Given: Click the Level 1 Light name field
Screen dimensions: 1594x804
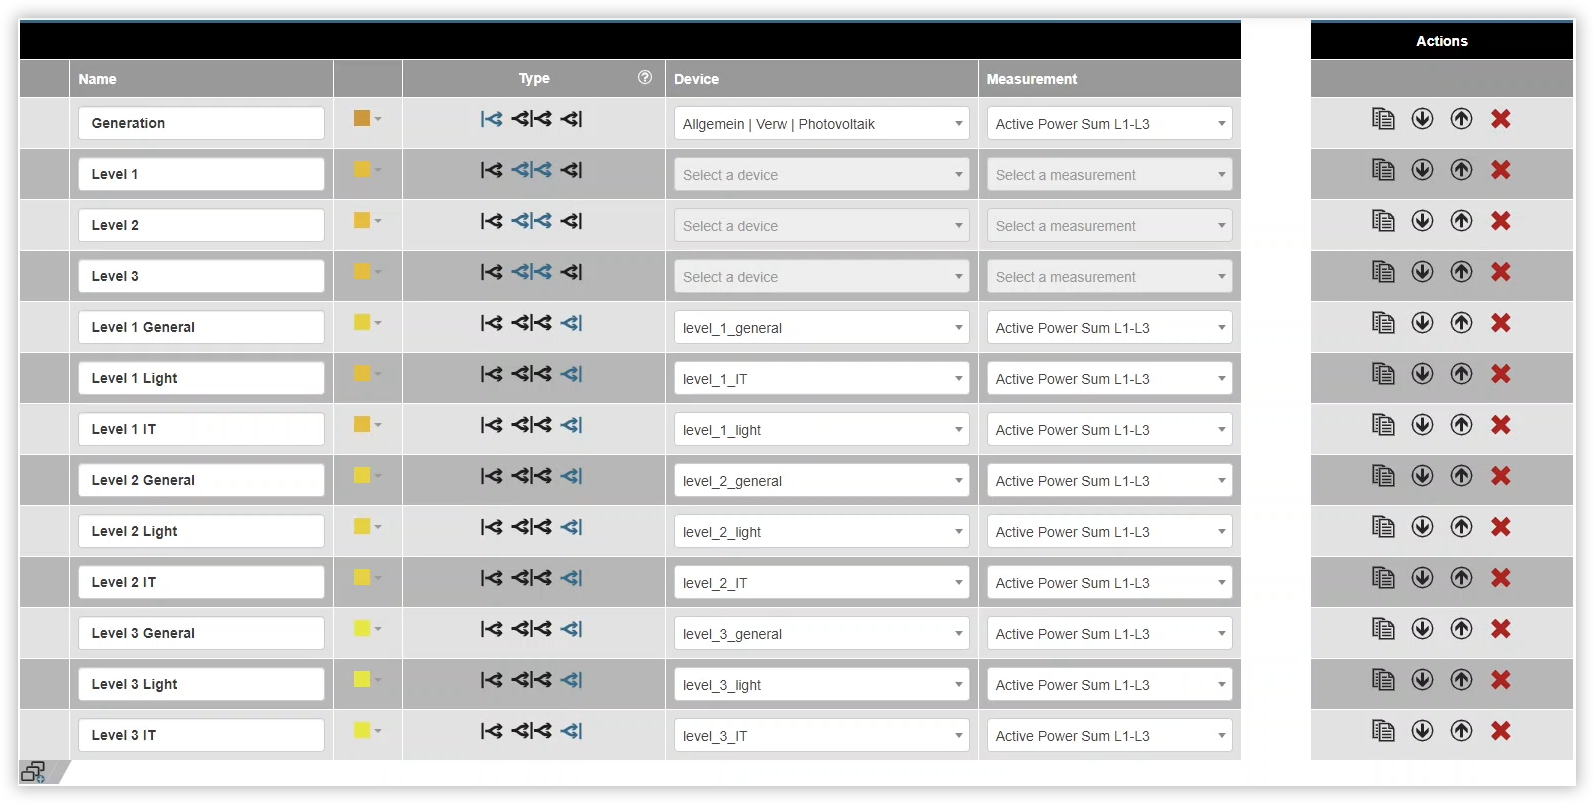Looking at the screenshot, I should 201,378.
